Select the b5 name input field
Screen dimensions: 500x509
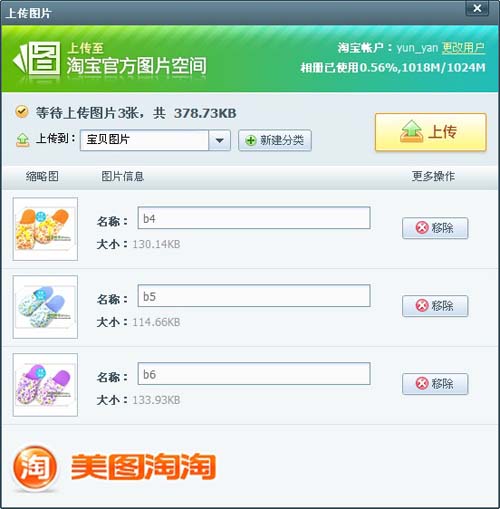tap(254, 296)
